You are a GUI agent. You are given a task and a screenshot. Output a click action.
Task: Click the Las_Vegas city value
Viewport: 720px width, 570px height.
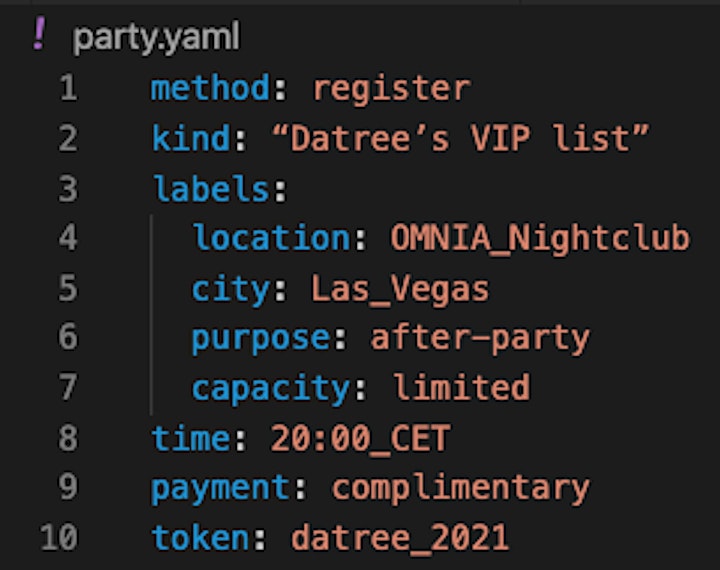pyautogui.click(x=400, y=290)
